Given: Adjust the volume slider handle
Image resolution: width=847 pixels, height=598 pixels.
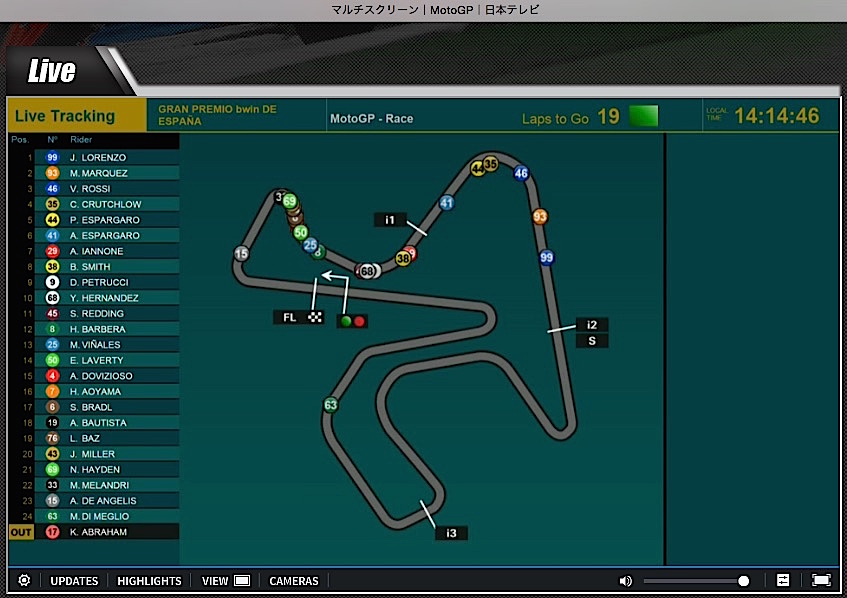Looking at the screenshot, I should click(x=743, y=581).
